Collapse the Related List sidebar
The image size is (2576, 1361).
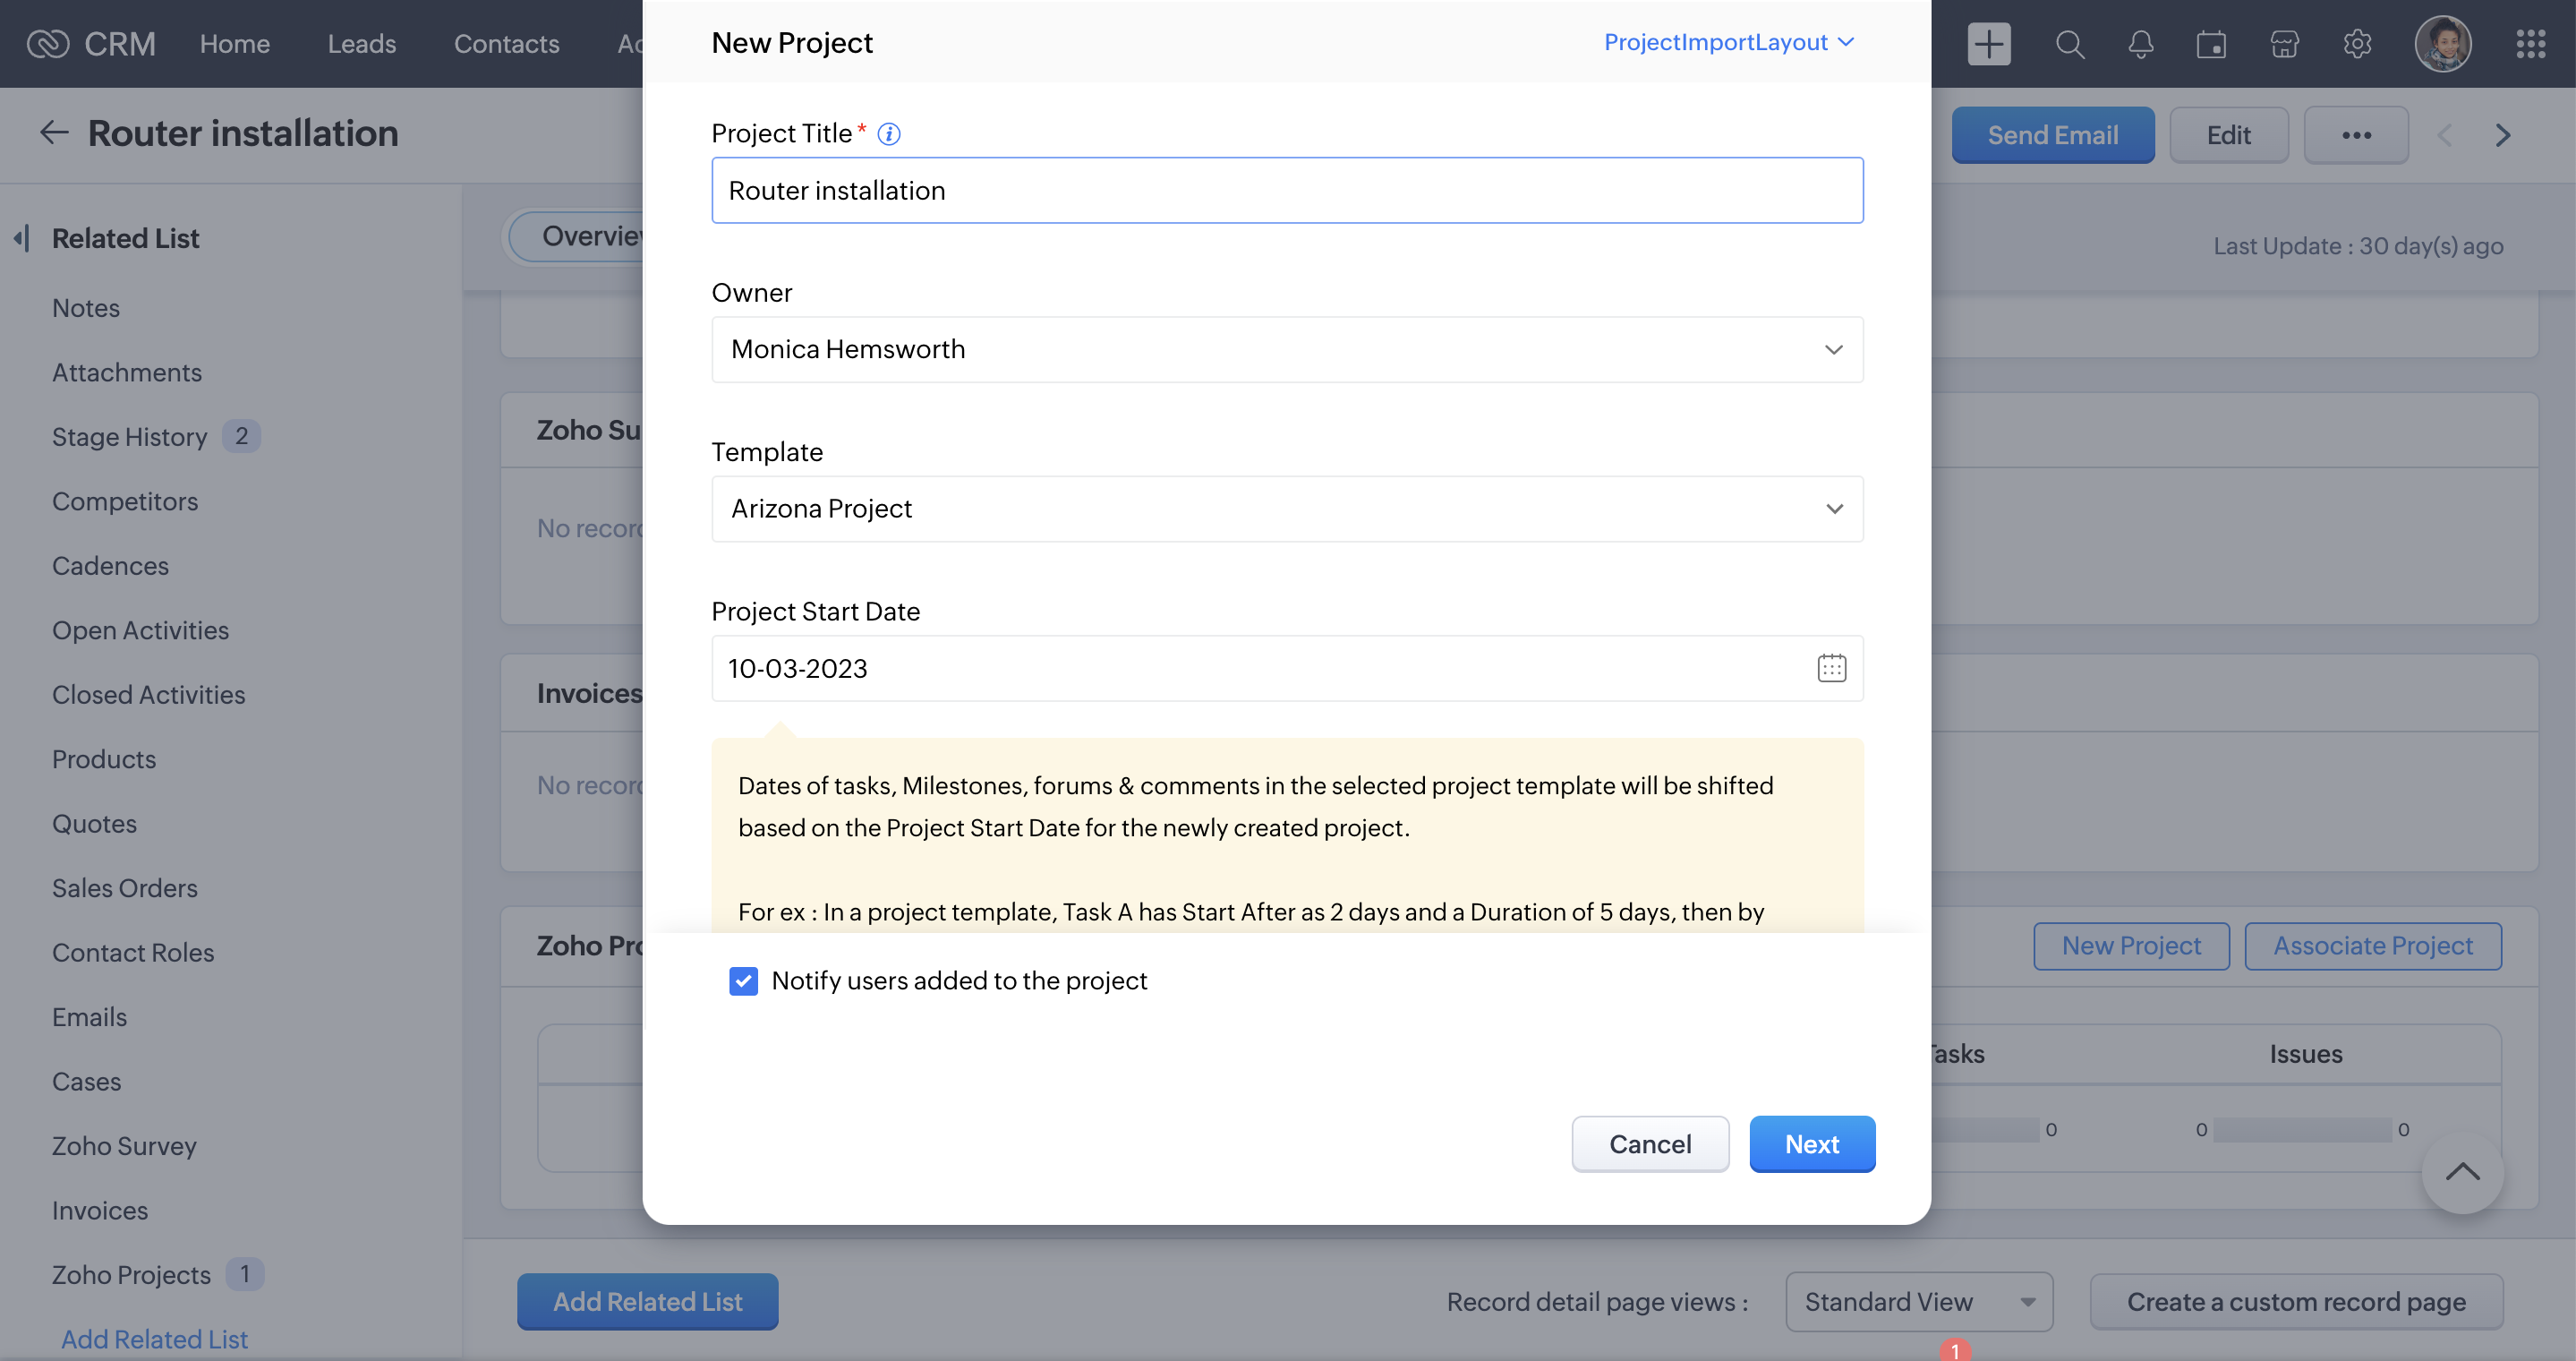tap(22, 238)
